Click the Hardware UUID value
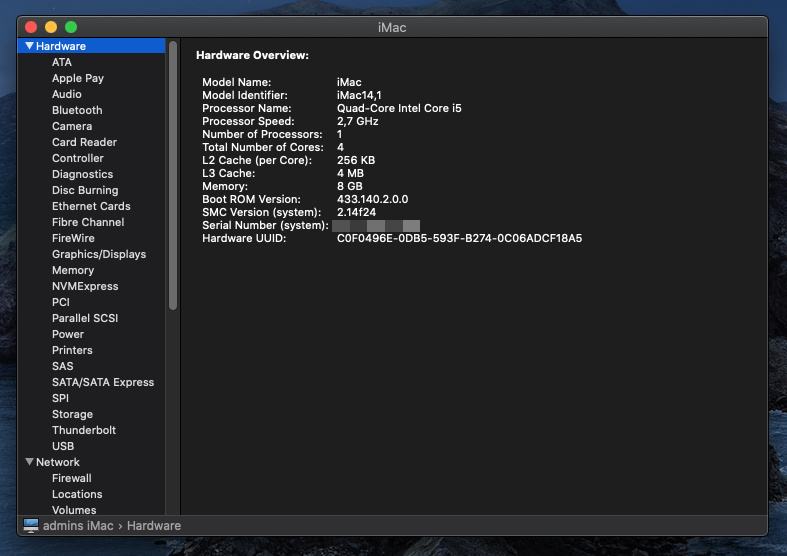787x556 pixels. [459, 239]
